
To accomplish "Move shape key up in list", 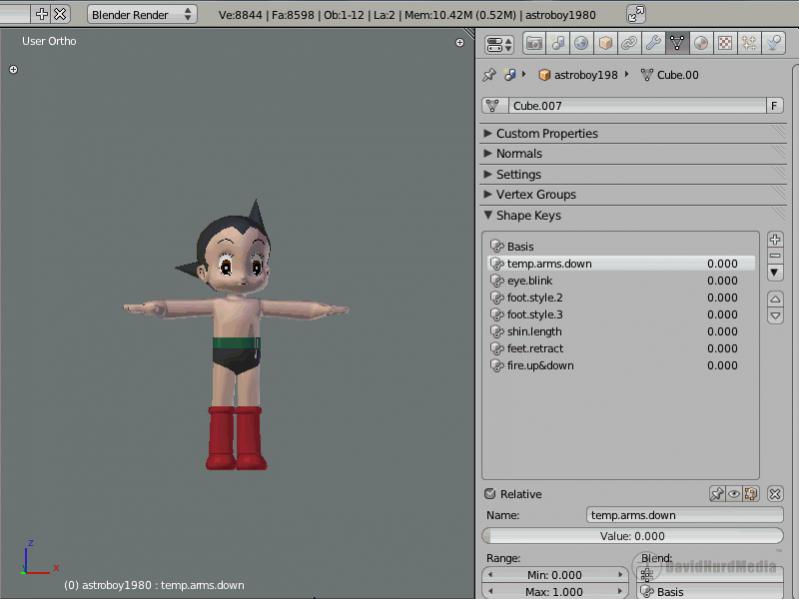I will tap(775, 299).
